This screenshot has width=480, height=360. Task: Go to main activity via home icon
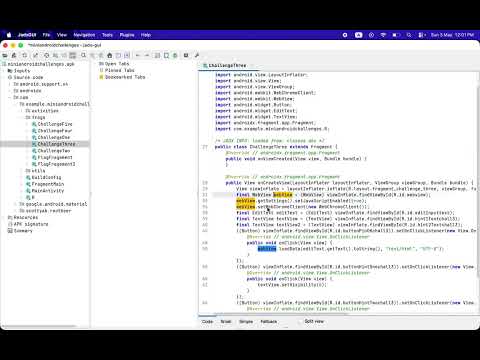110,55
